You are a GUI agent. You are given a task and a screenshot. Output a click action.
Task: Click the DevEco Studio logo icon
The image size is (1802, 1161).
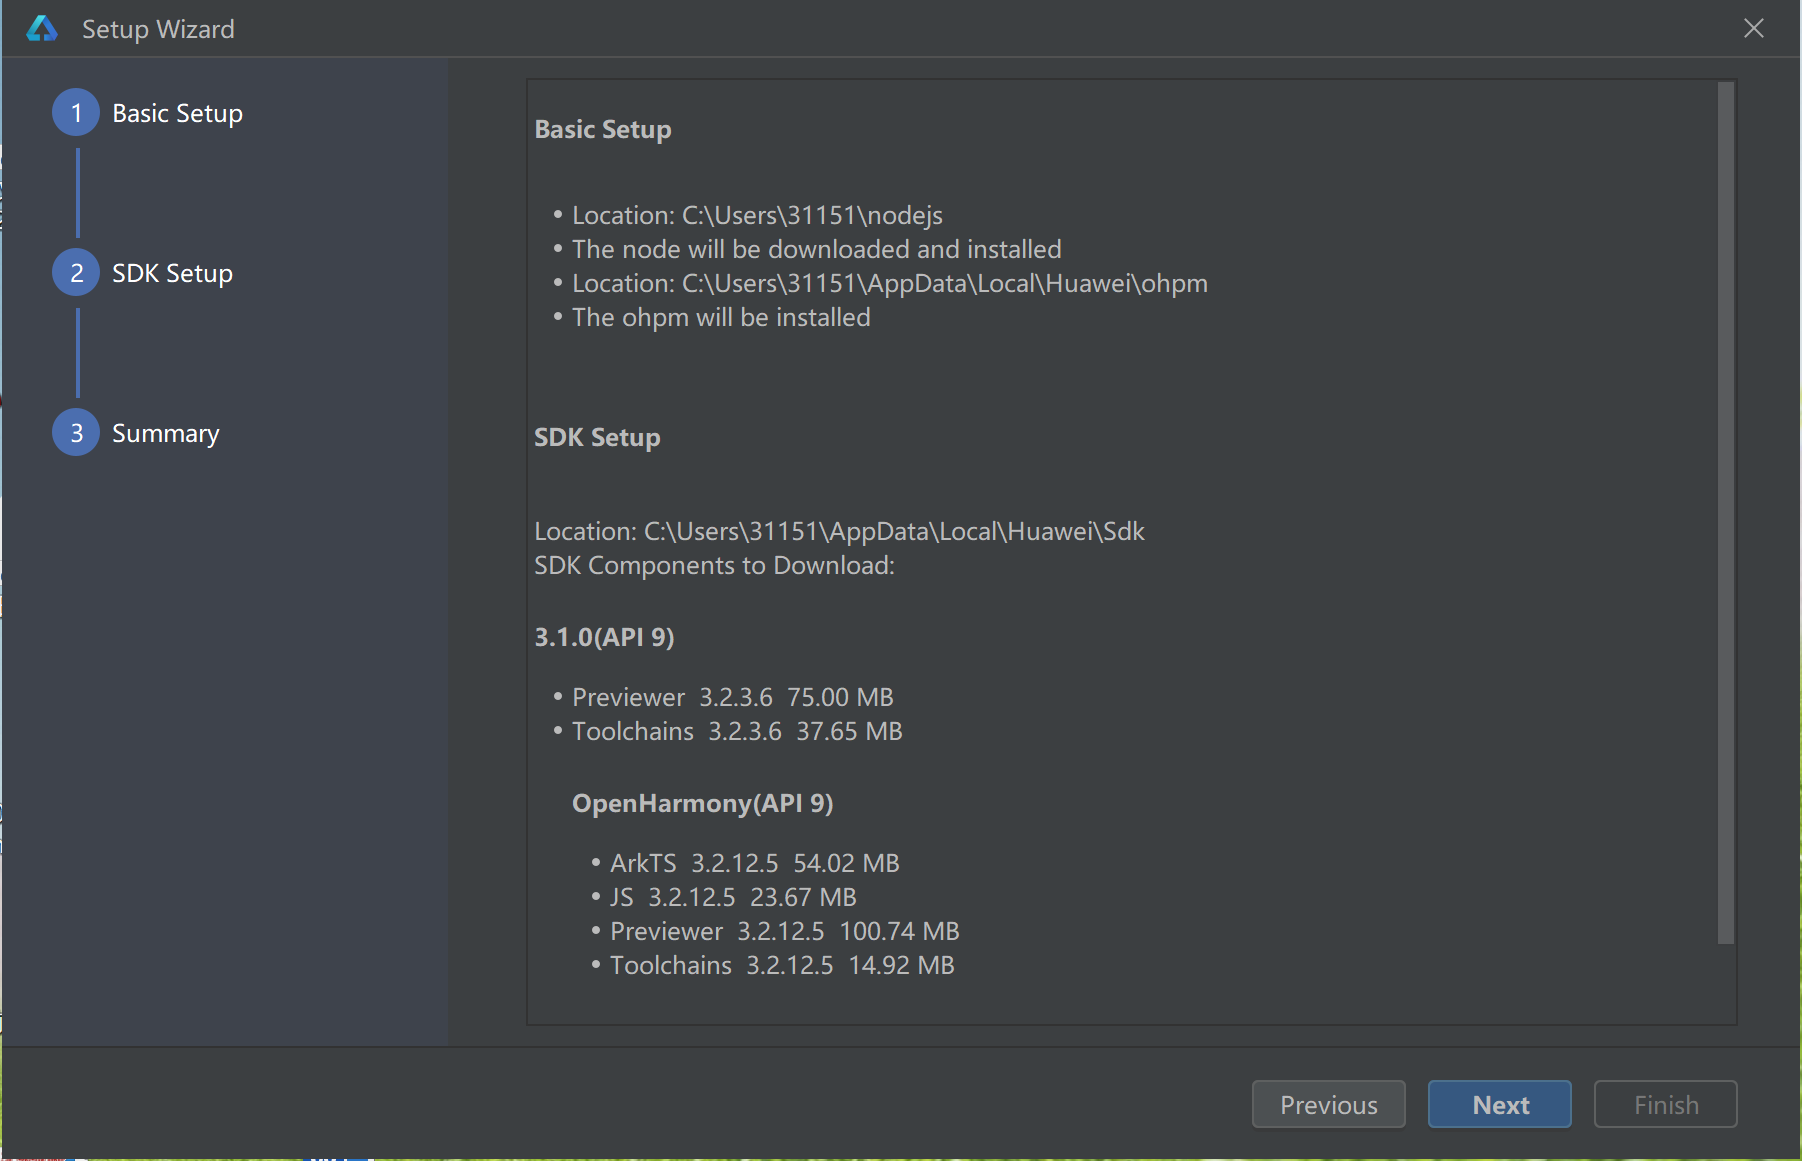click(42, 29)
